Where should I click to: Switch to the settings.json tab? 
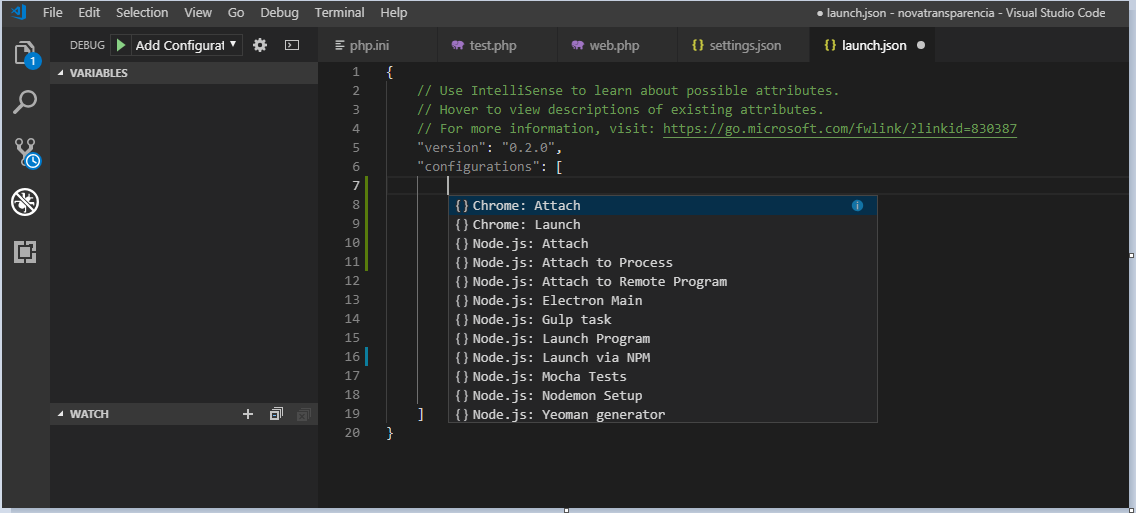[736, 46]
